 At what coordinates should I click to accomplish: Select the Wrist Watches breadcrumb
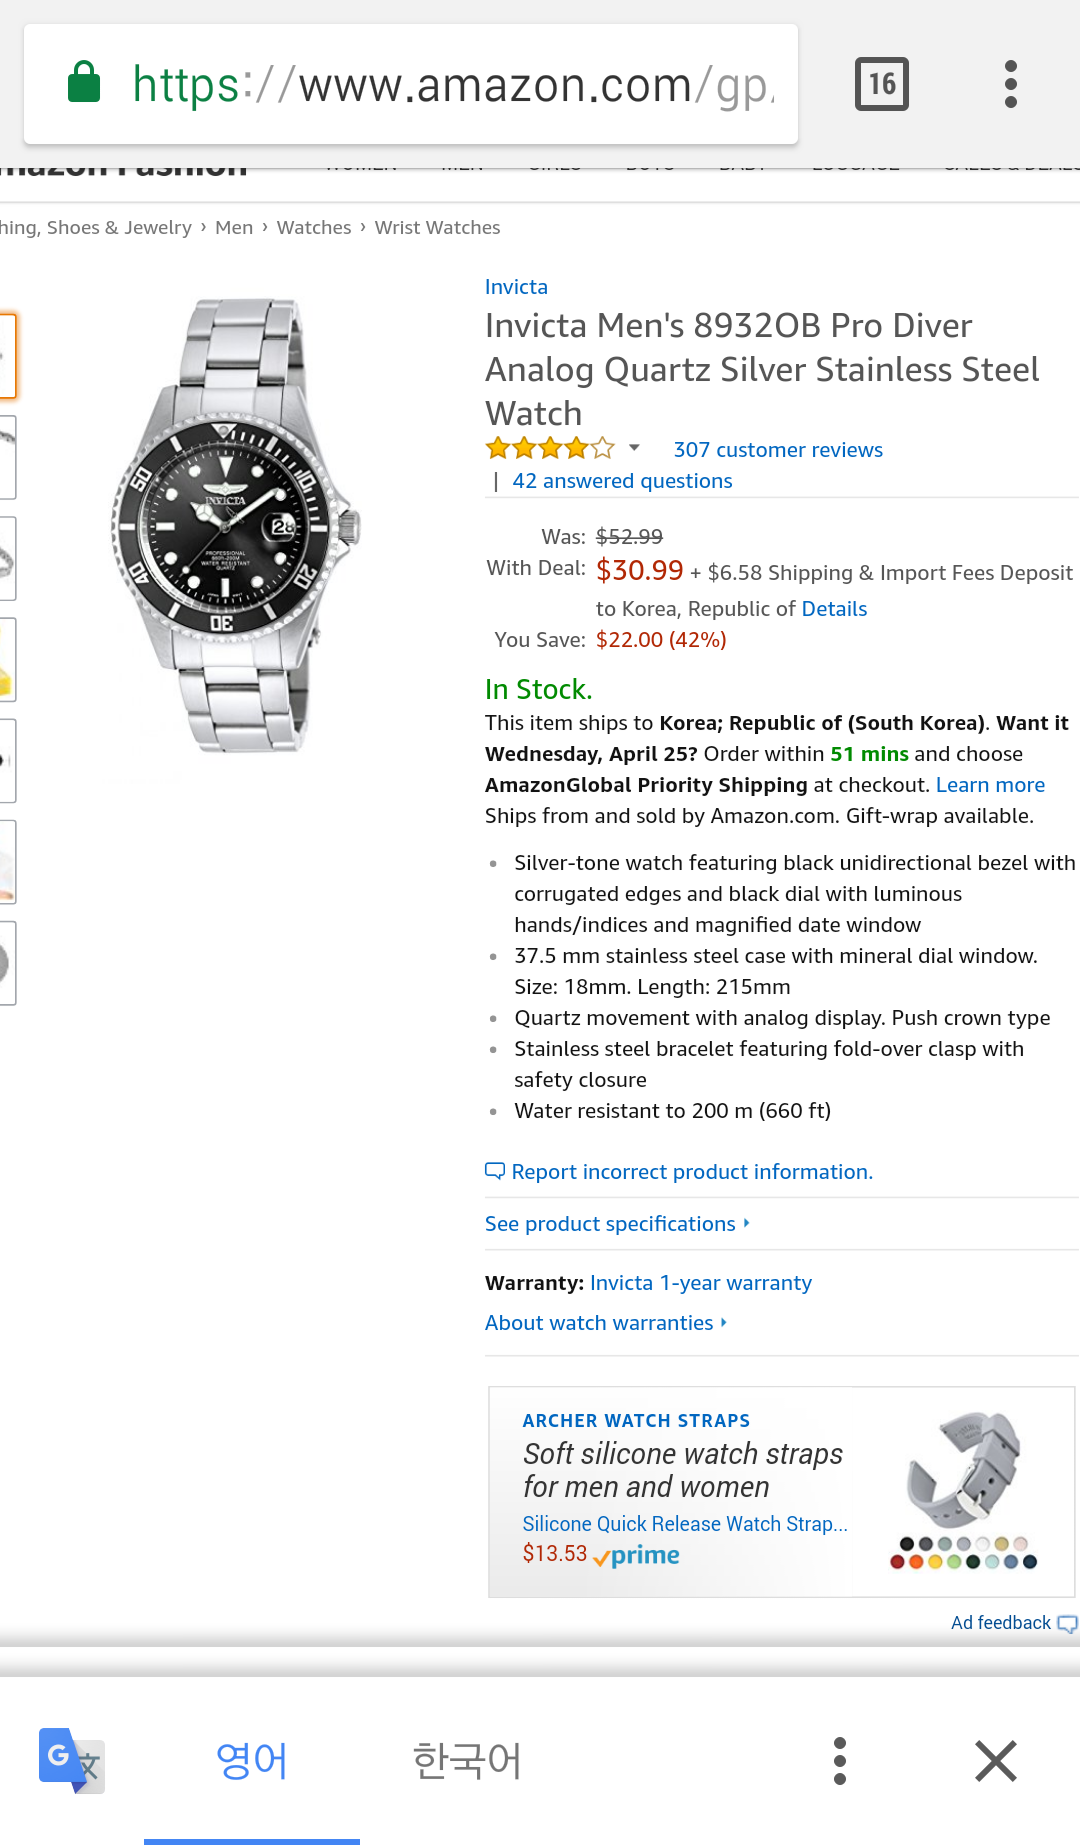[437, 228]
